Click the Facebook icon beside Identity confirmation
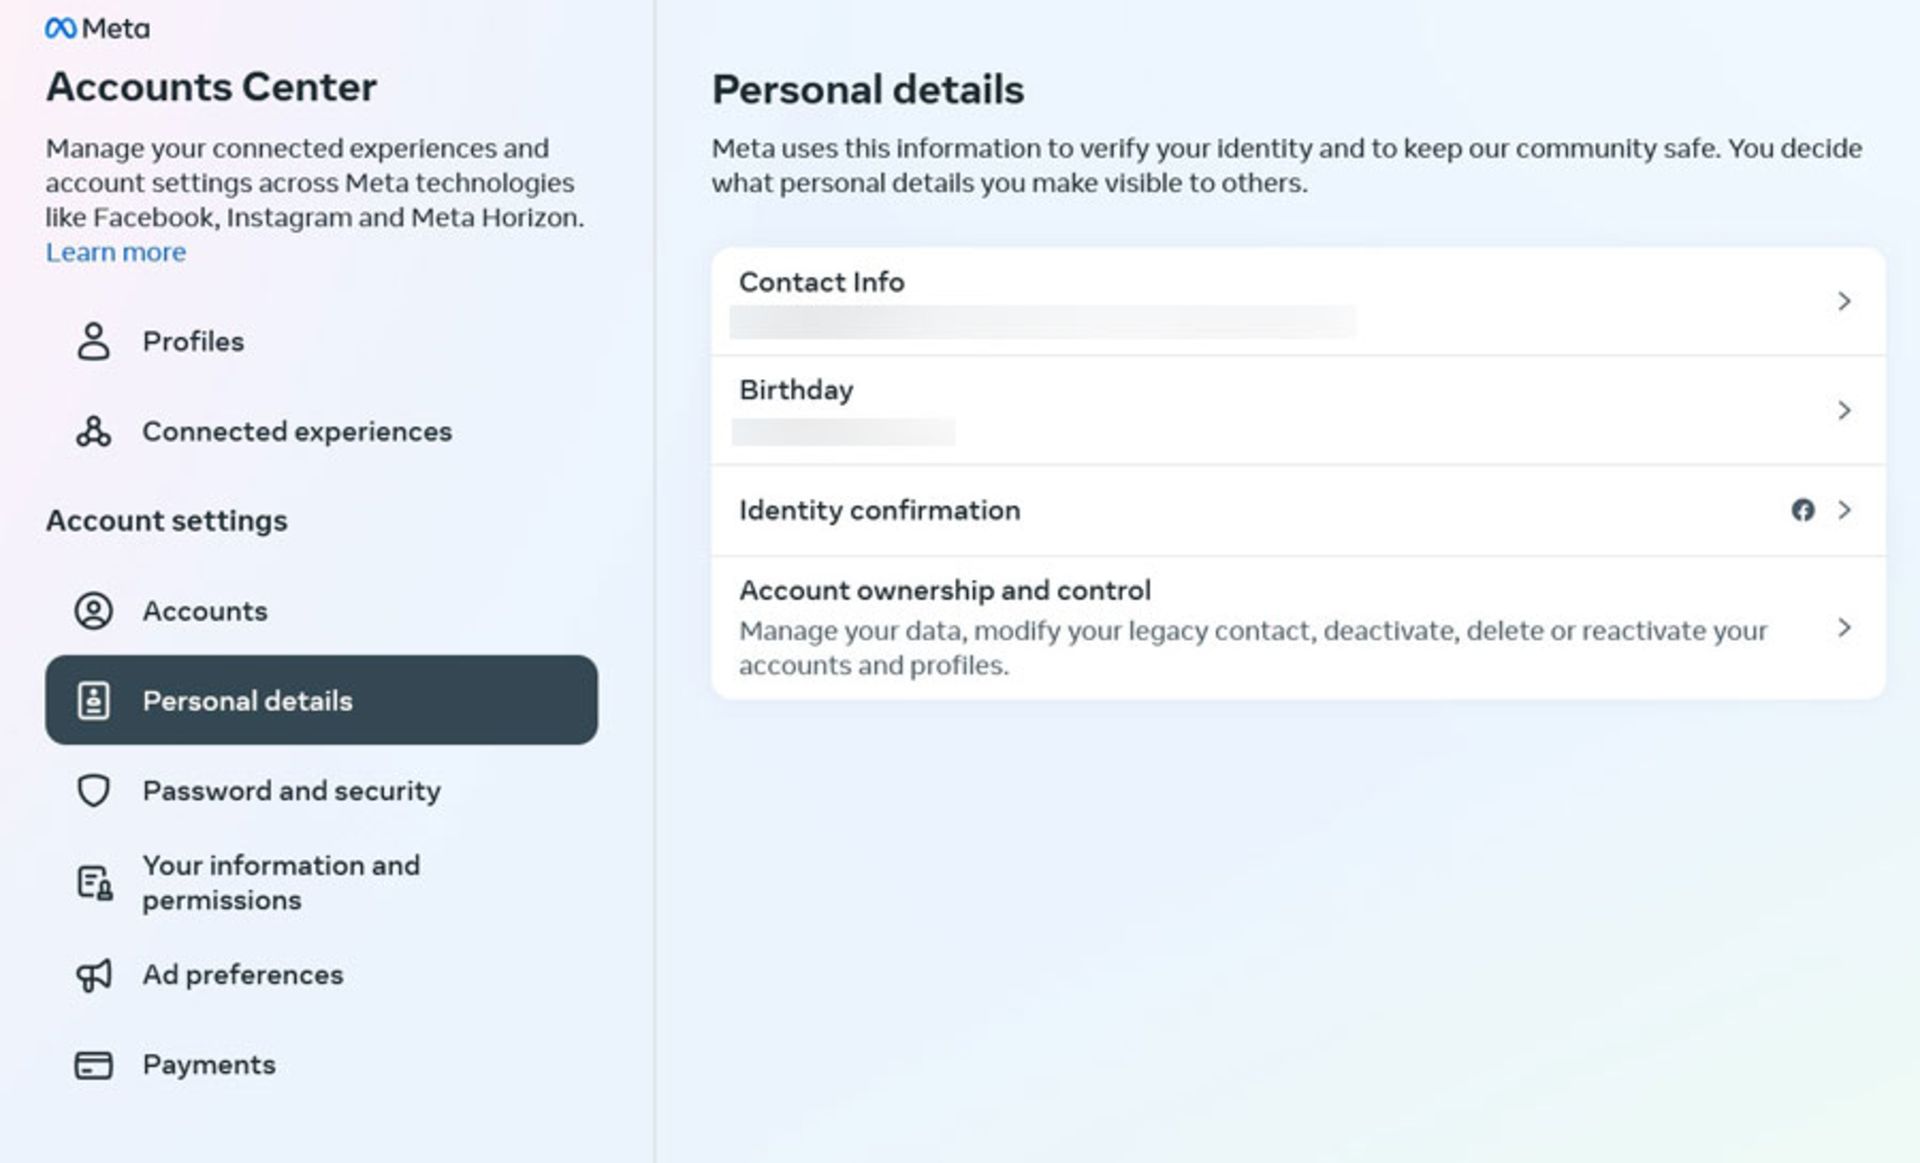Image resolution: width=1920 pixels, height=1163 pixels. [x=1803, y=510]
